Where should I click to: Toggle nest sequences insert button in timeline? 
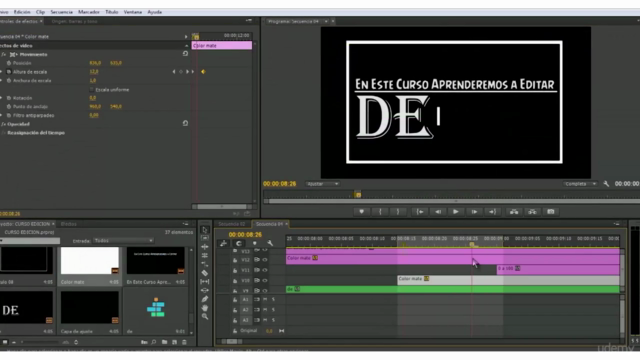pyautogui.click(x=223, y=243)
